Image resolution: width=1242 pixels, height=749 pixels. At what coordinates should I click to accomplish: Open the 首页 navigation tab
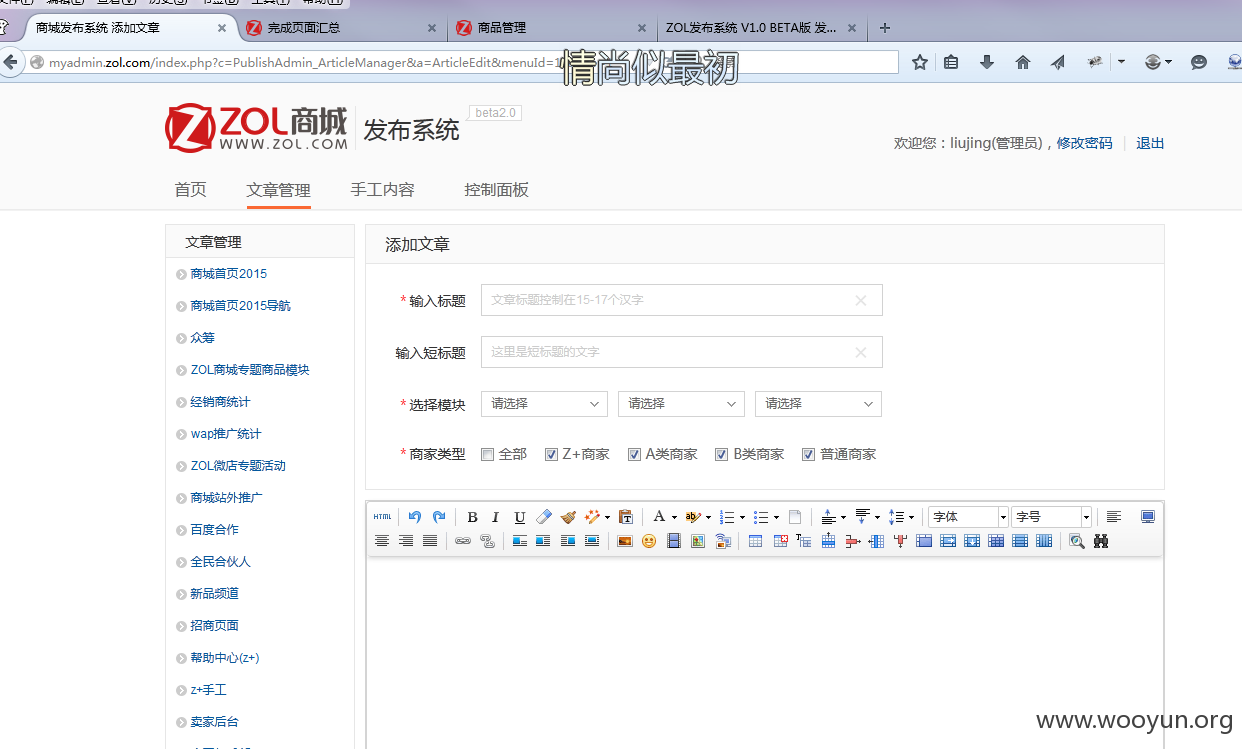[190, 190]
